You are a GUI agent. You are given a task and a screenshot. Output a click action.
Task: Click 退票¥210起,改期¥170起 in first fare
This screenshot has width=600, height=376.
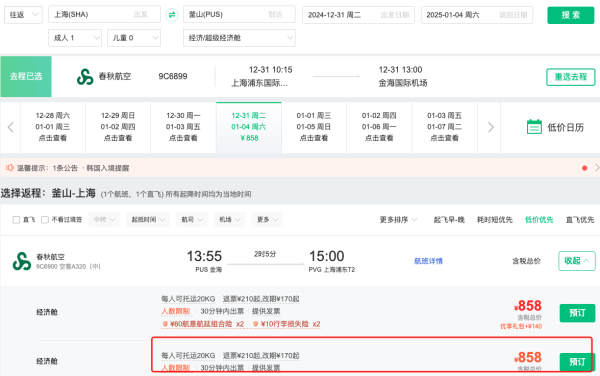tap(261, 299)
